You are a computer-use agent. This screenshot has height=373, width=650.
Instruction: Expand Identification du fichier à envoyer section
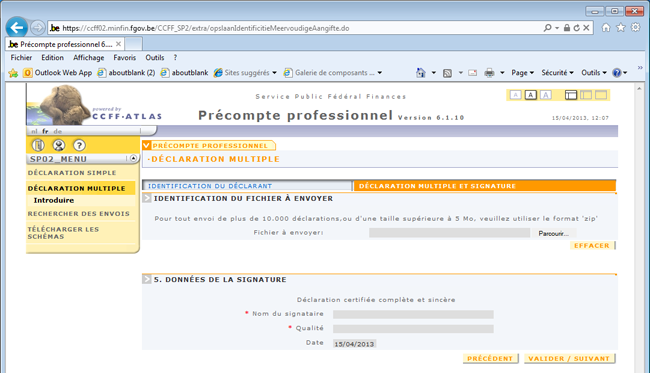[147, 199]
